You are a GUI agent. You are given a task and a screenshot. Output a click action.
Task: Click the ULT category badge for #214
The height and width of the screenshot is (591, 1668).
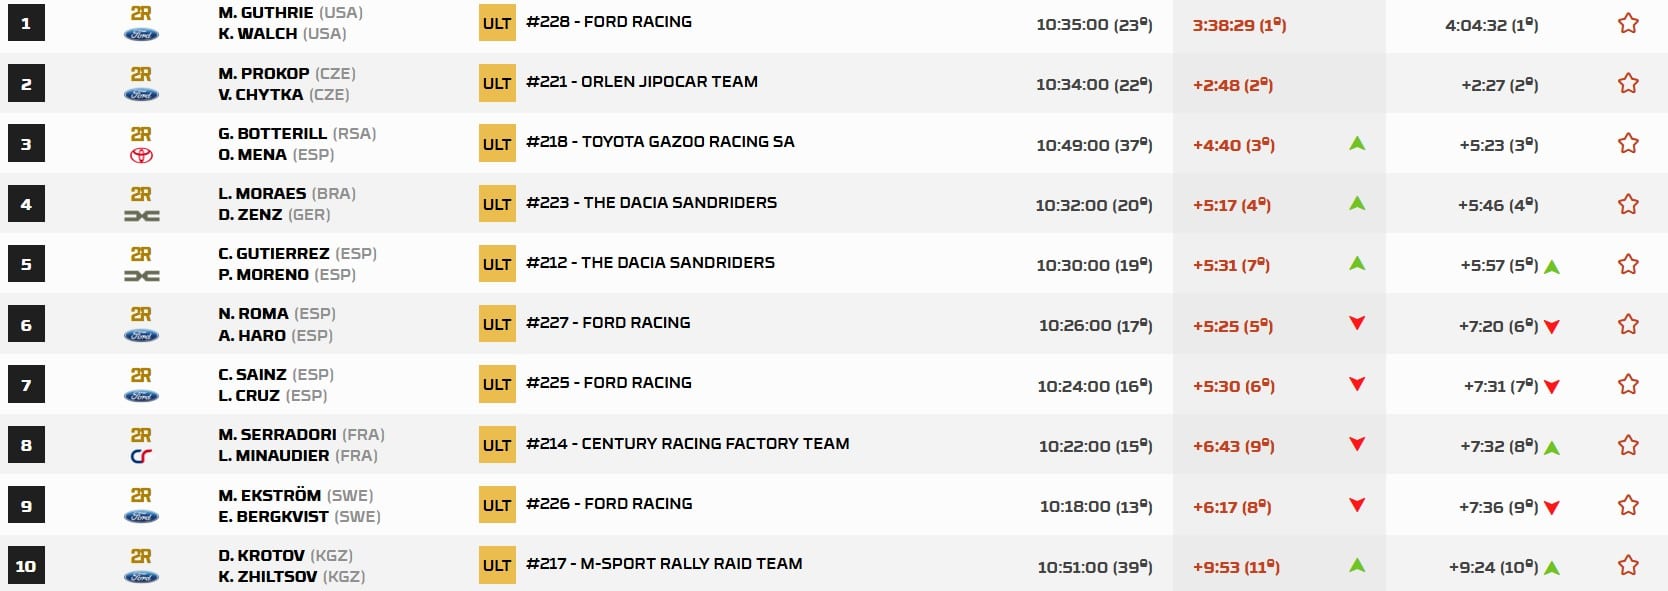[497, 445]
